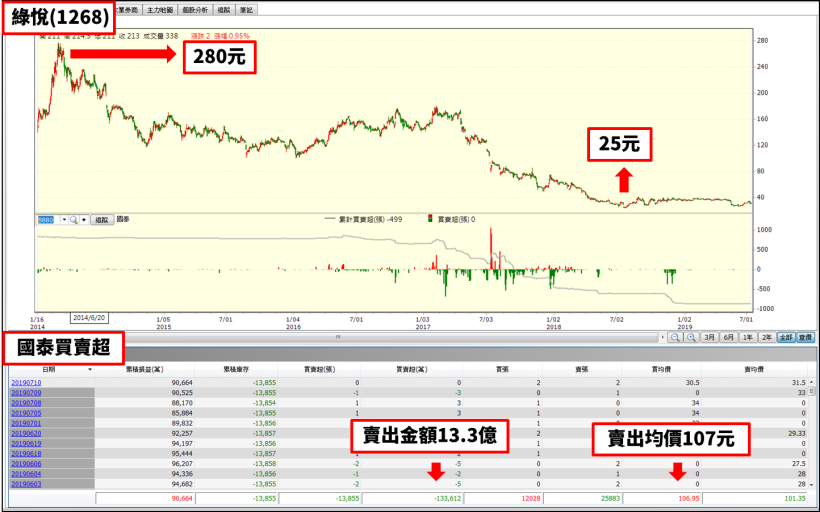Open the 20190620 date link
The height and width of the screenshot is (512, 820).
(26, 434)
